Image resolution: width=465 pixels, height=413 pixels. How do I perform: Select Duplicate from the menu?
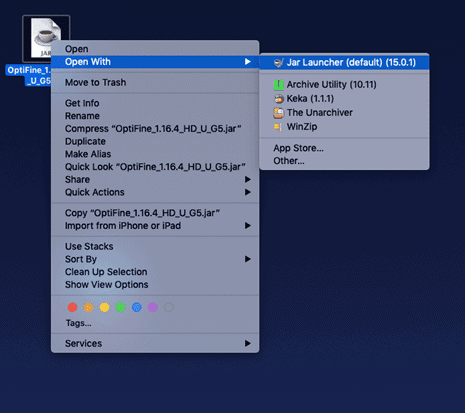155,141
